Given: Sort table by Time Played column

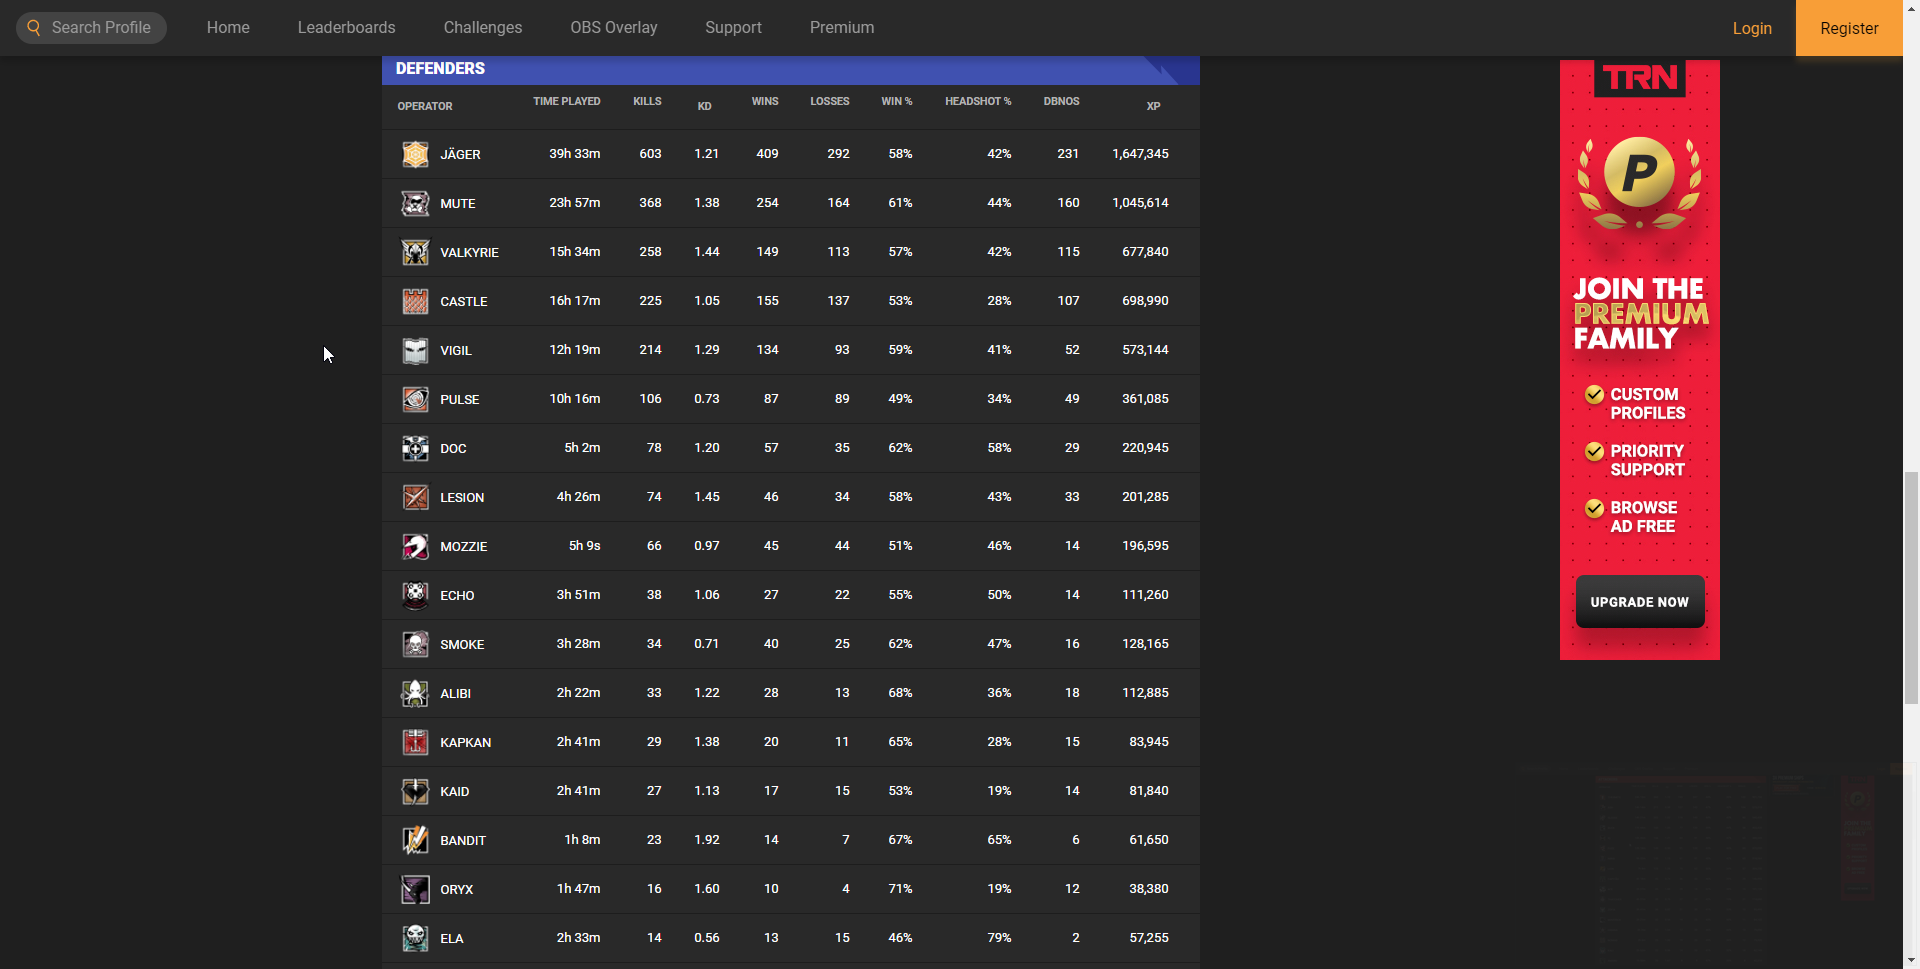Looking at the screenshot, I should coord(566,102).
